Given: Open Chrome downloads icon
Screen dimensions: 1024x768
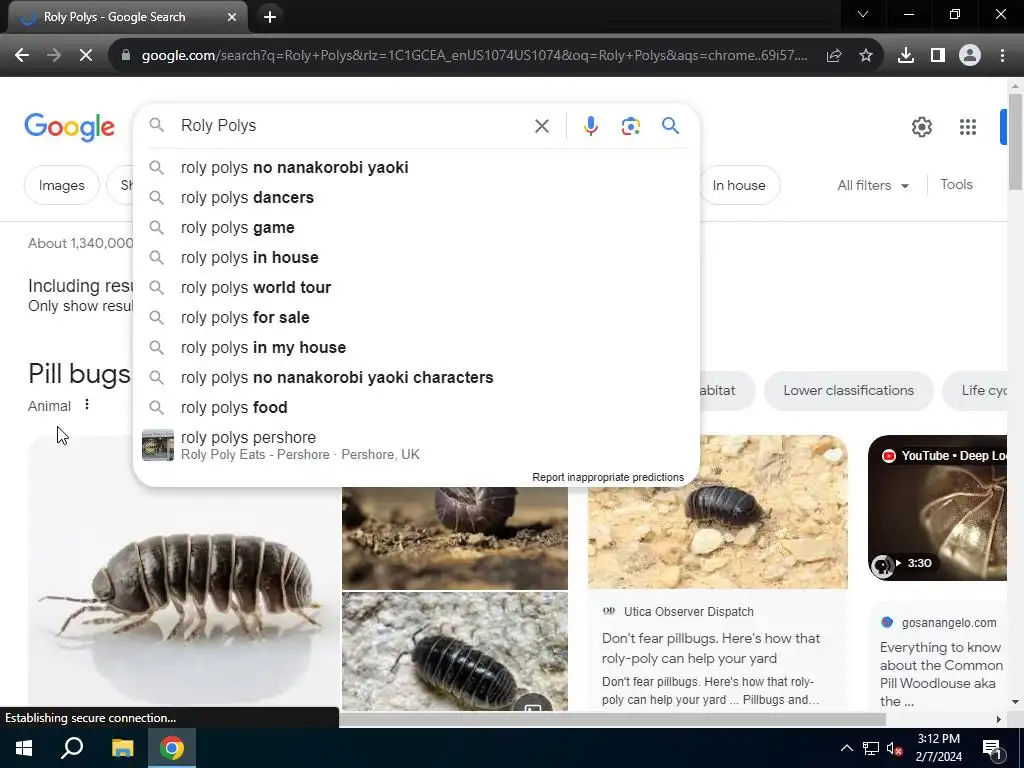Looking at the screenshot, I should (906, 56).
